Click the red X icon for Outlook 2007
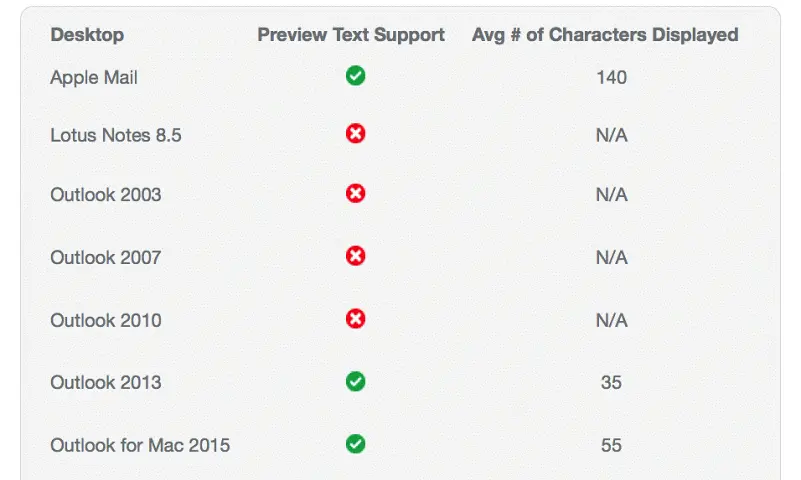The height and width of the screenshot is (480, 801). click(x=356, y=256)
